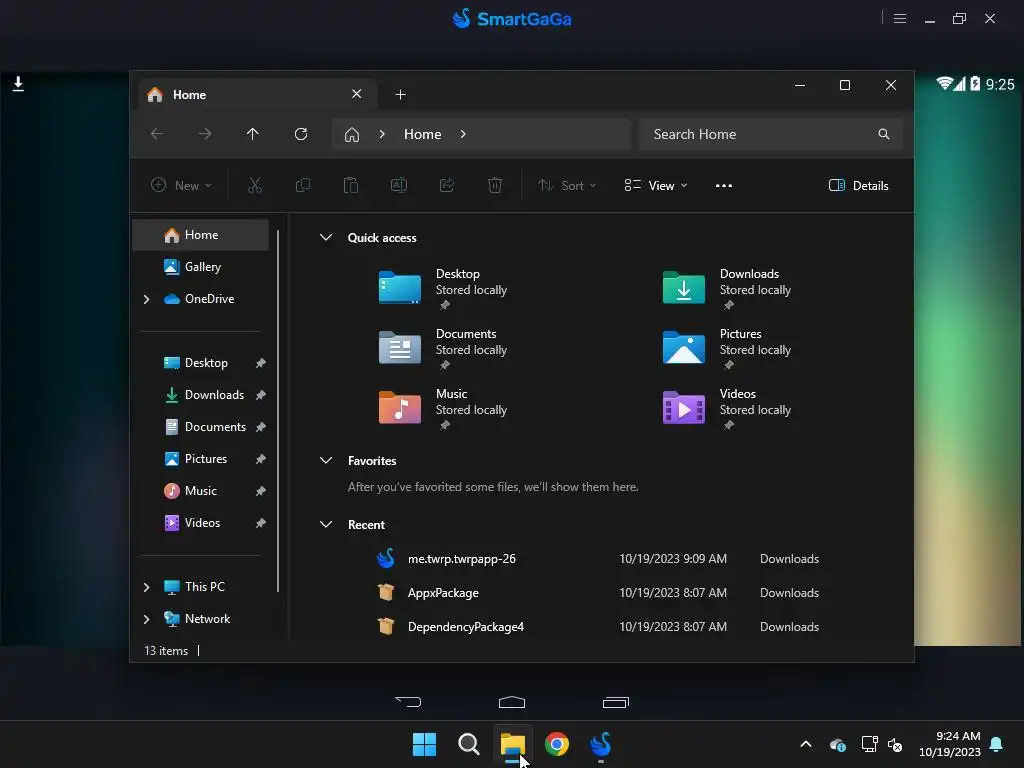Click the SmartGaGa taskbar icon
Screen dimensions: 1024x768
(601, 744)
